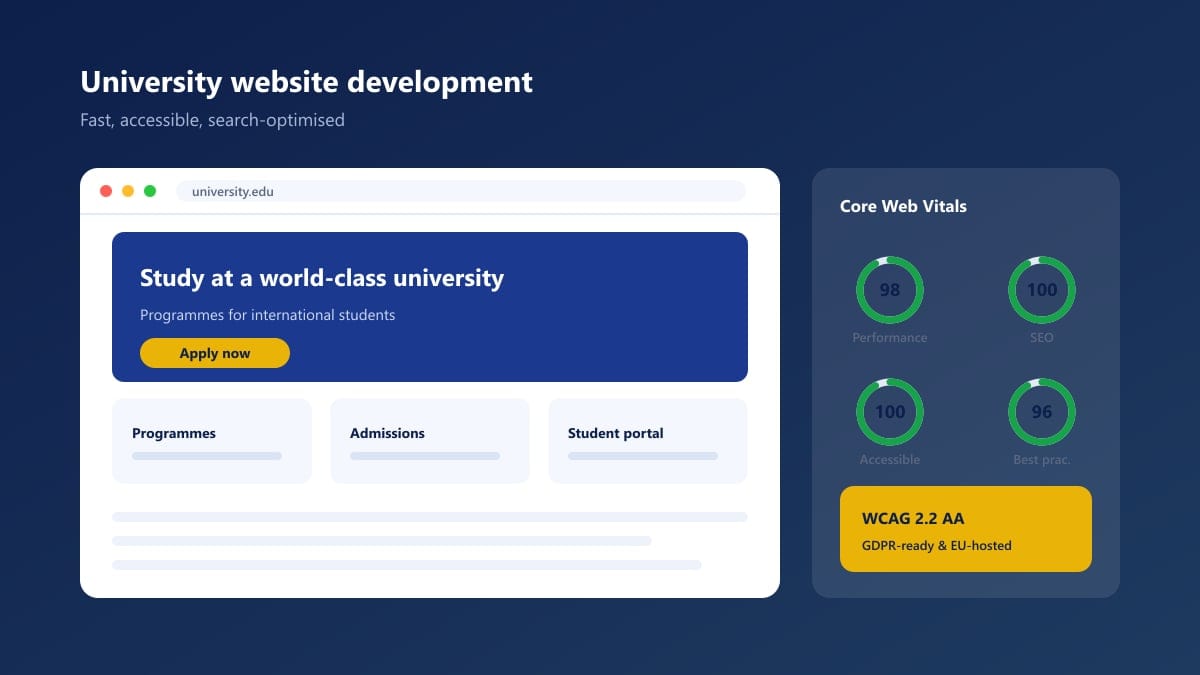The image size is (1200, 675).
Task: Click the 'Study at a world-class university' headline
Action: [x=322, y=278]
